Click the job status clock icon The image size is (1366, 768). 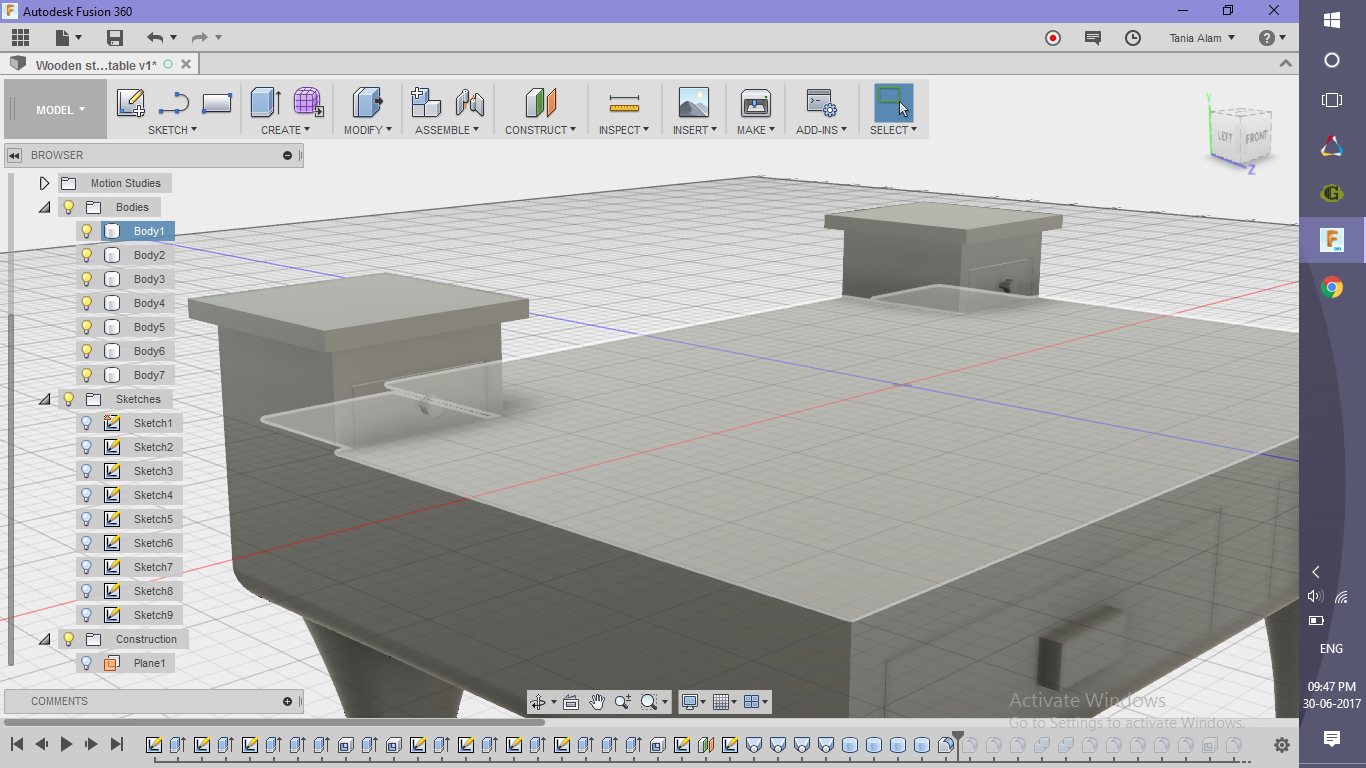[1133, 38]
